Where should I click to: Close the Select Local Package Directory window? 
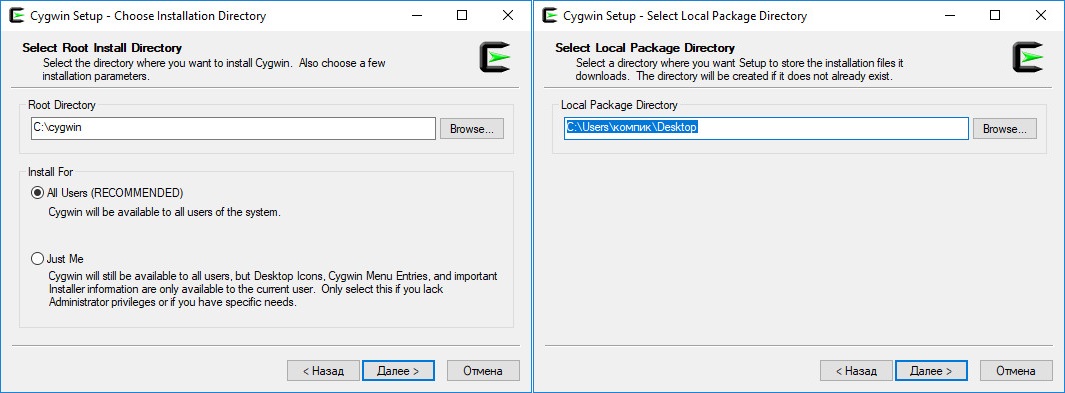(1041, 15)
